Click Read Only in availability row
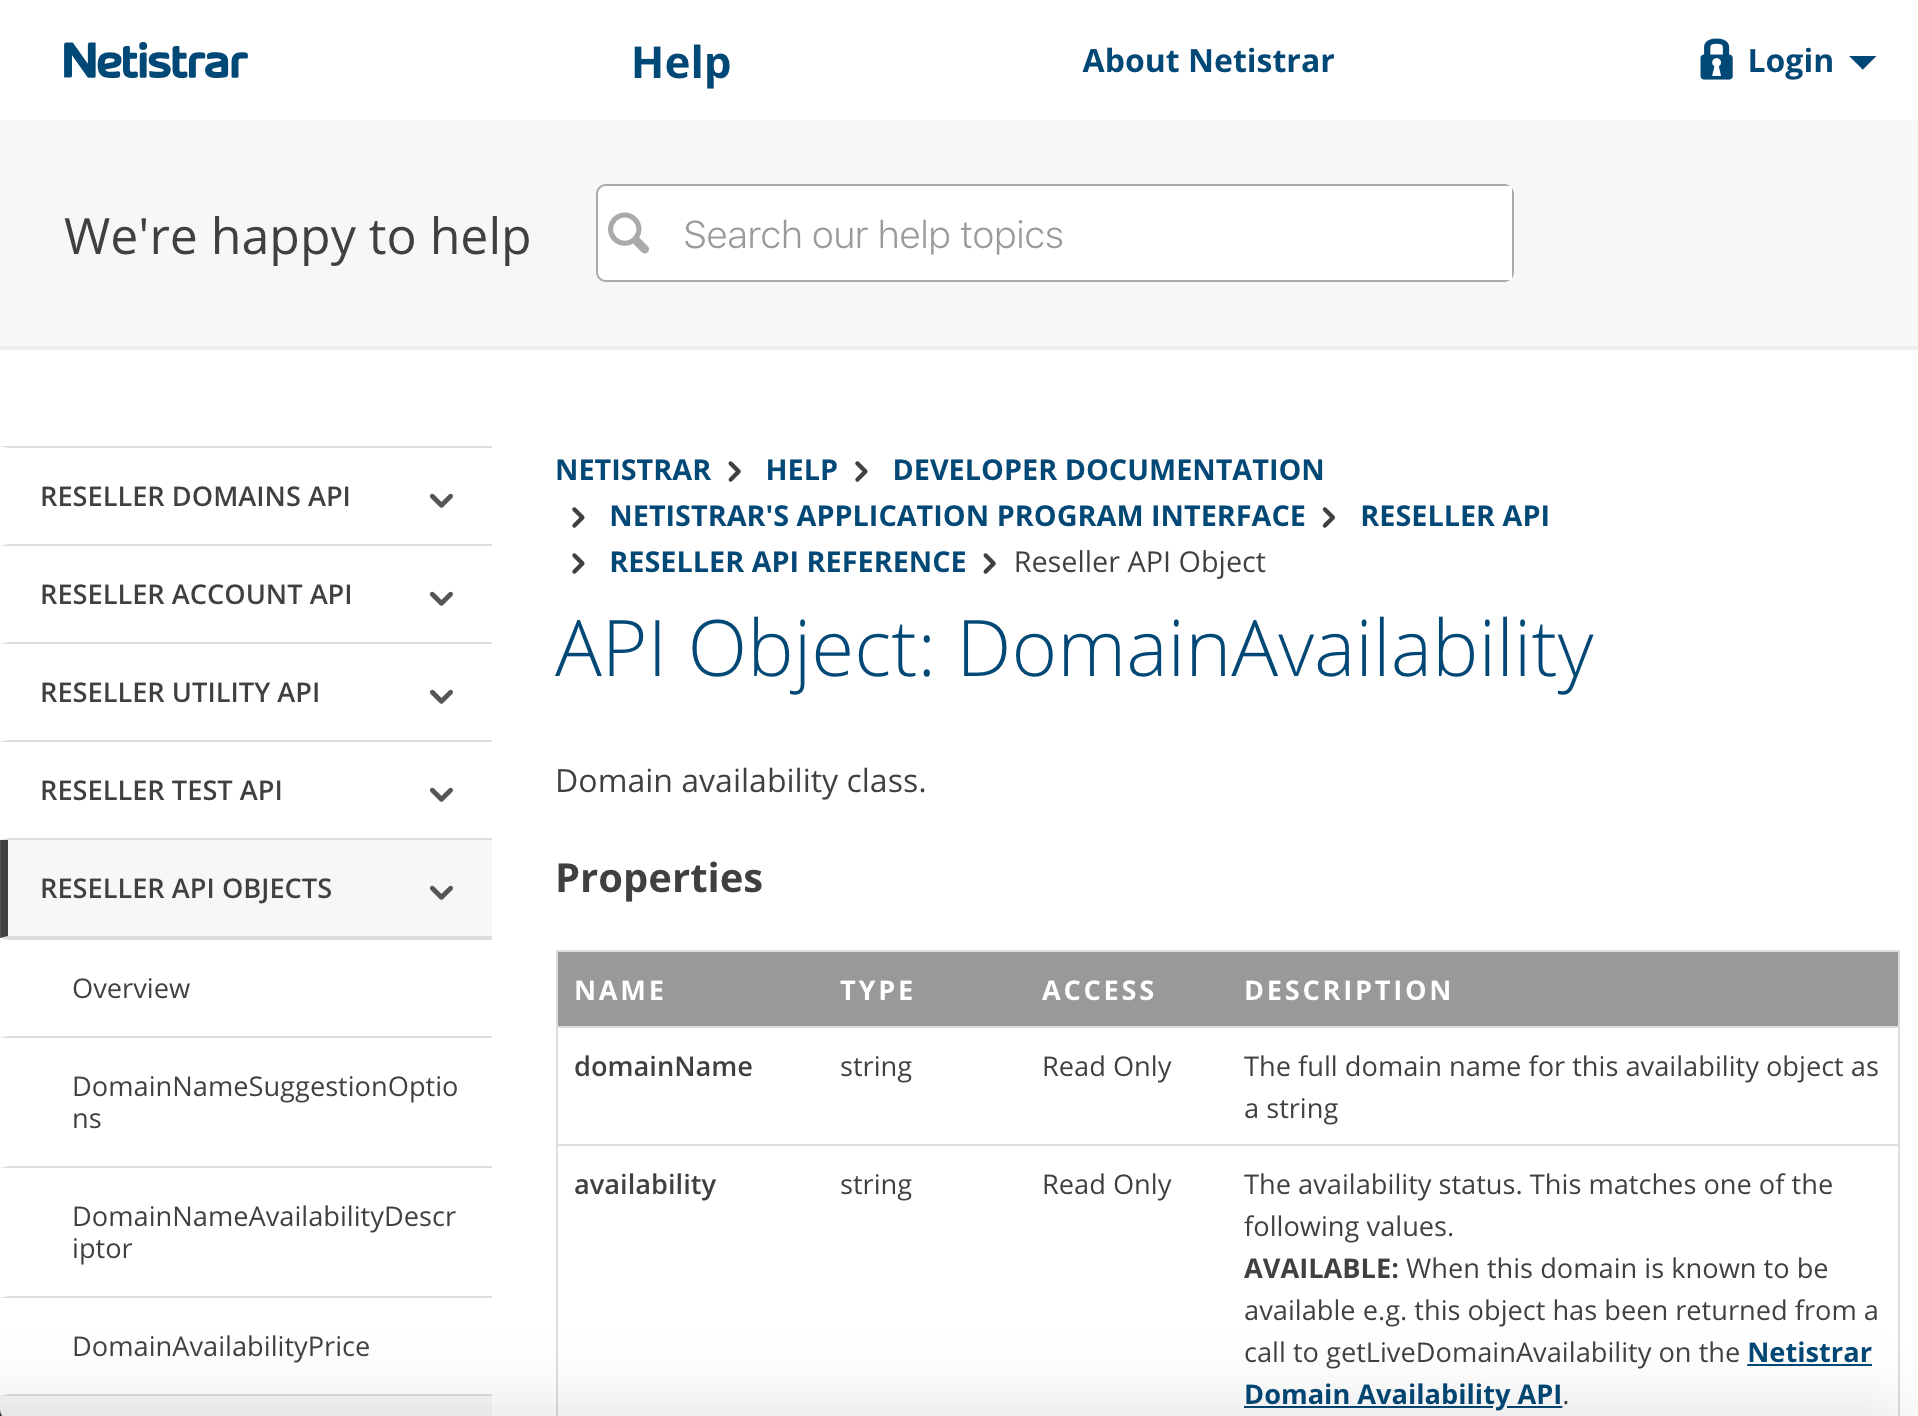This screenshot has height=1416, width=1918. pos(1106,1184)
